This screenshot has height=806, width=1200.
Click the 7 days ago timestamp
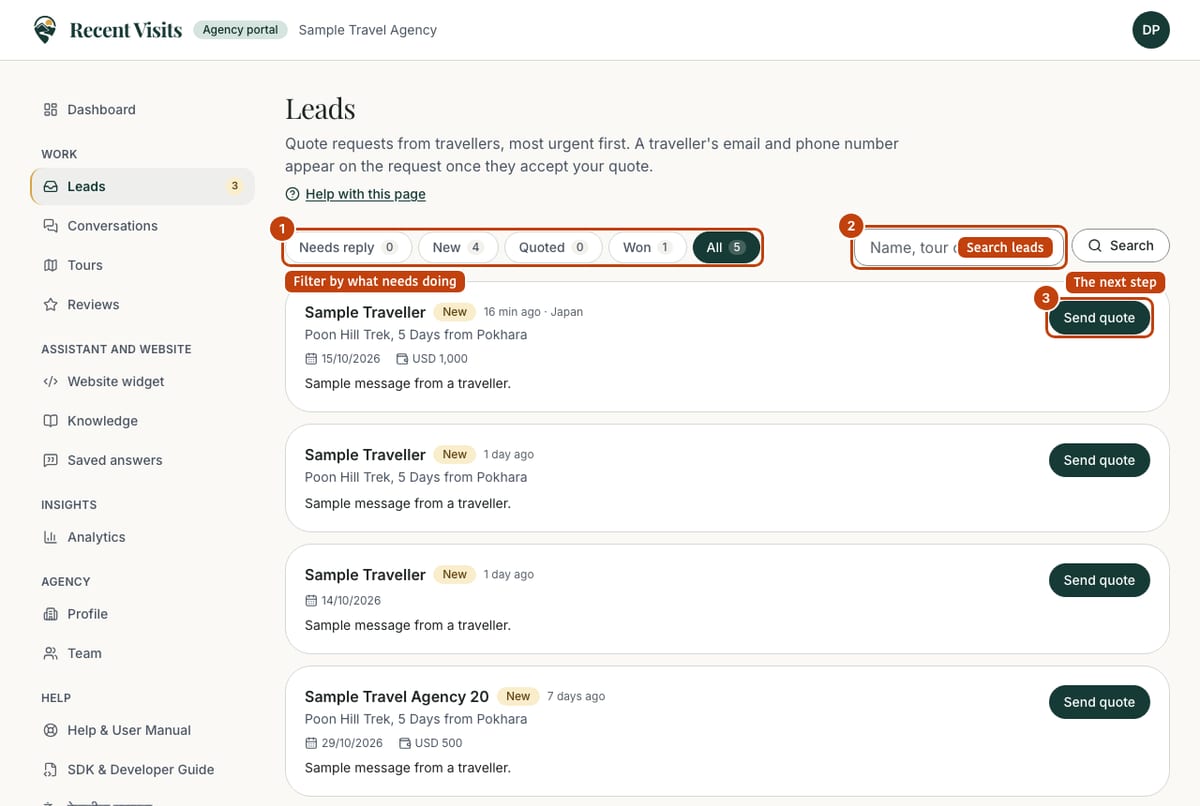(576, 696)
